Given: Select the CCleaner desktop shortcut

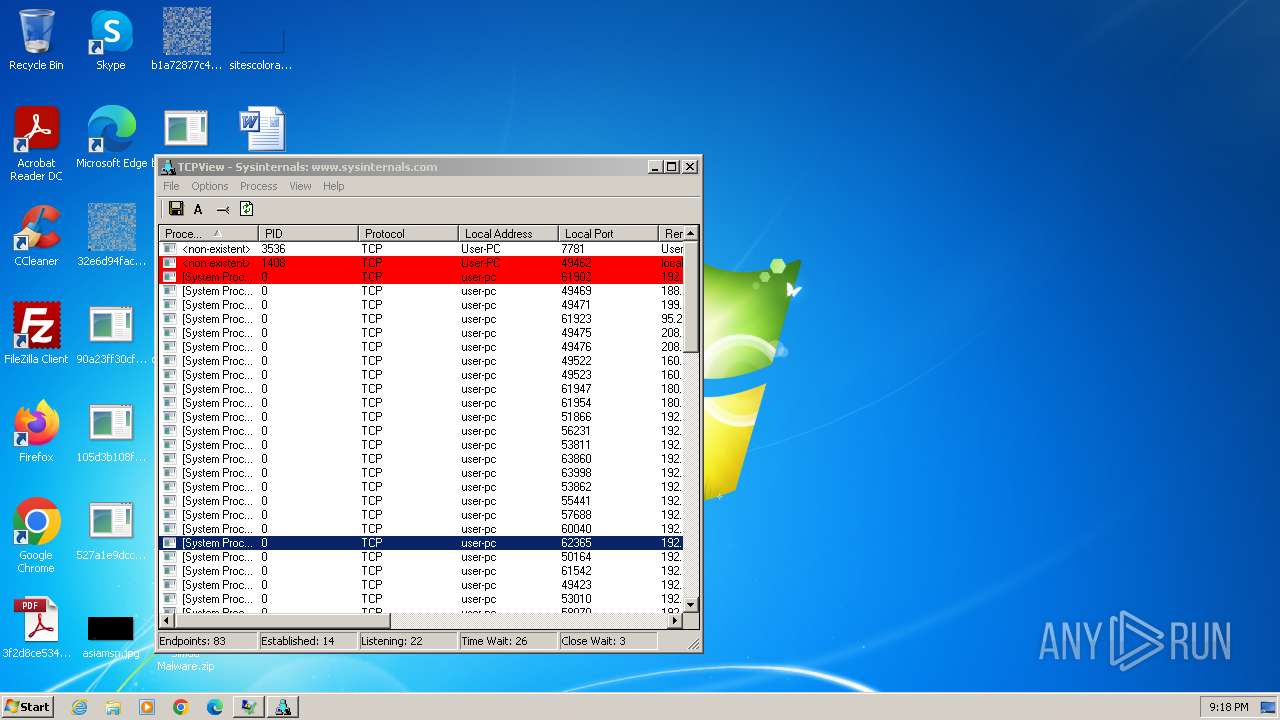Looking at the screenshot, I should pos(36,235).
